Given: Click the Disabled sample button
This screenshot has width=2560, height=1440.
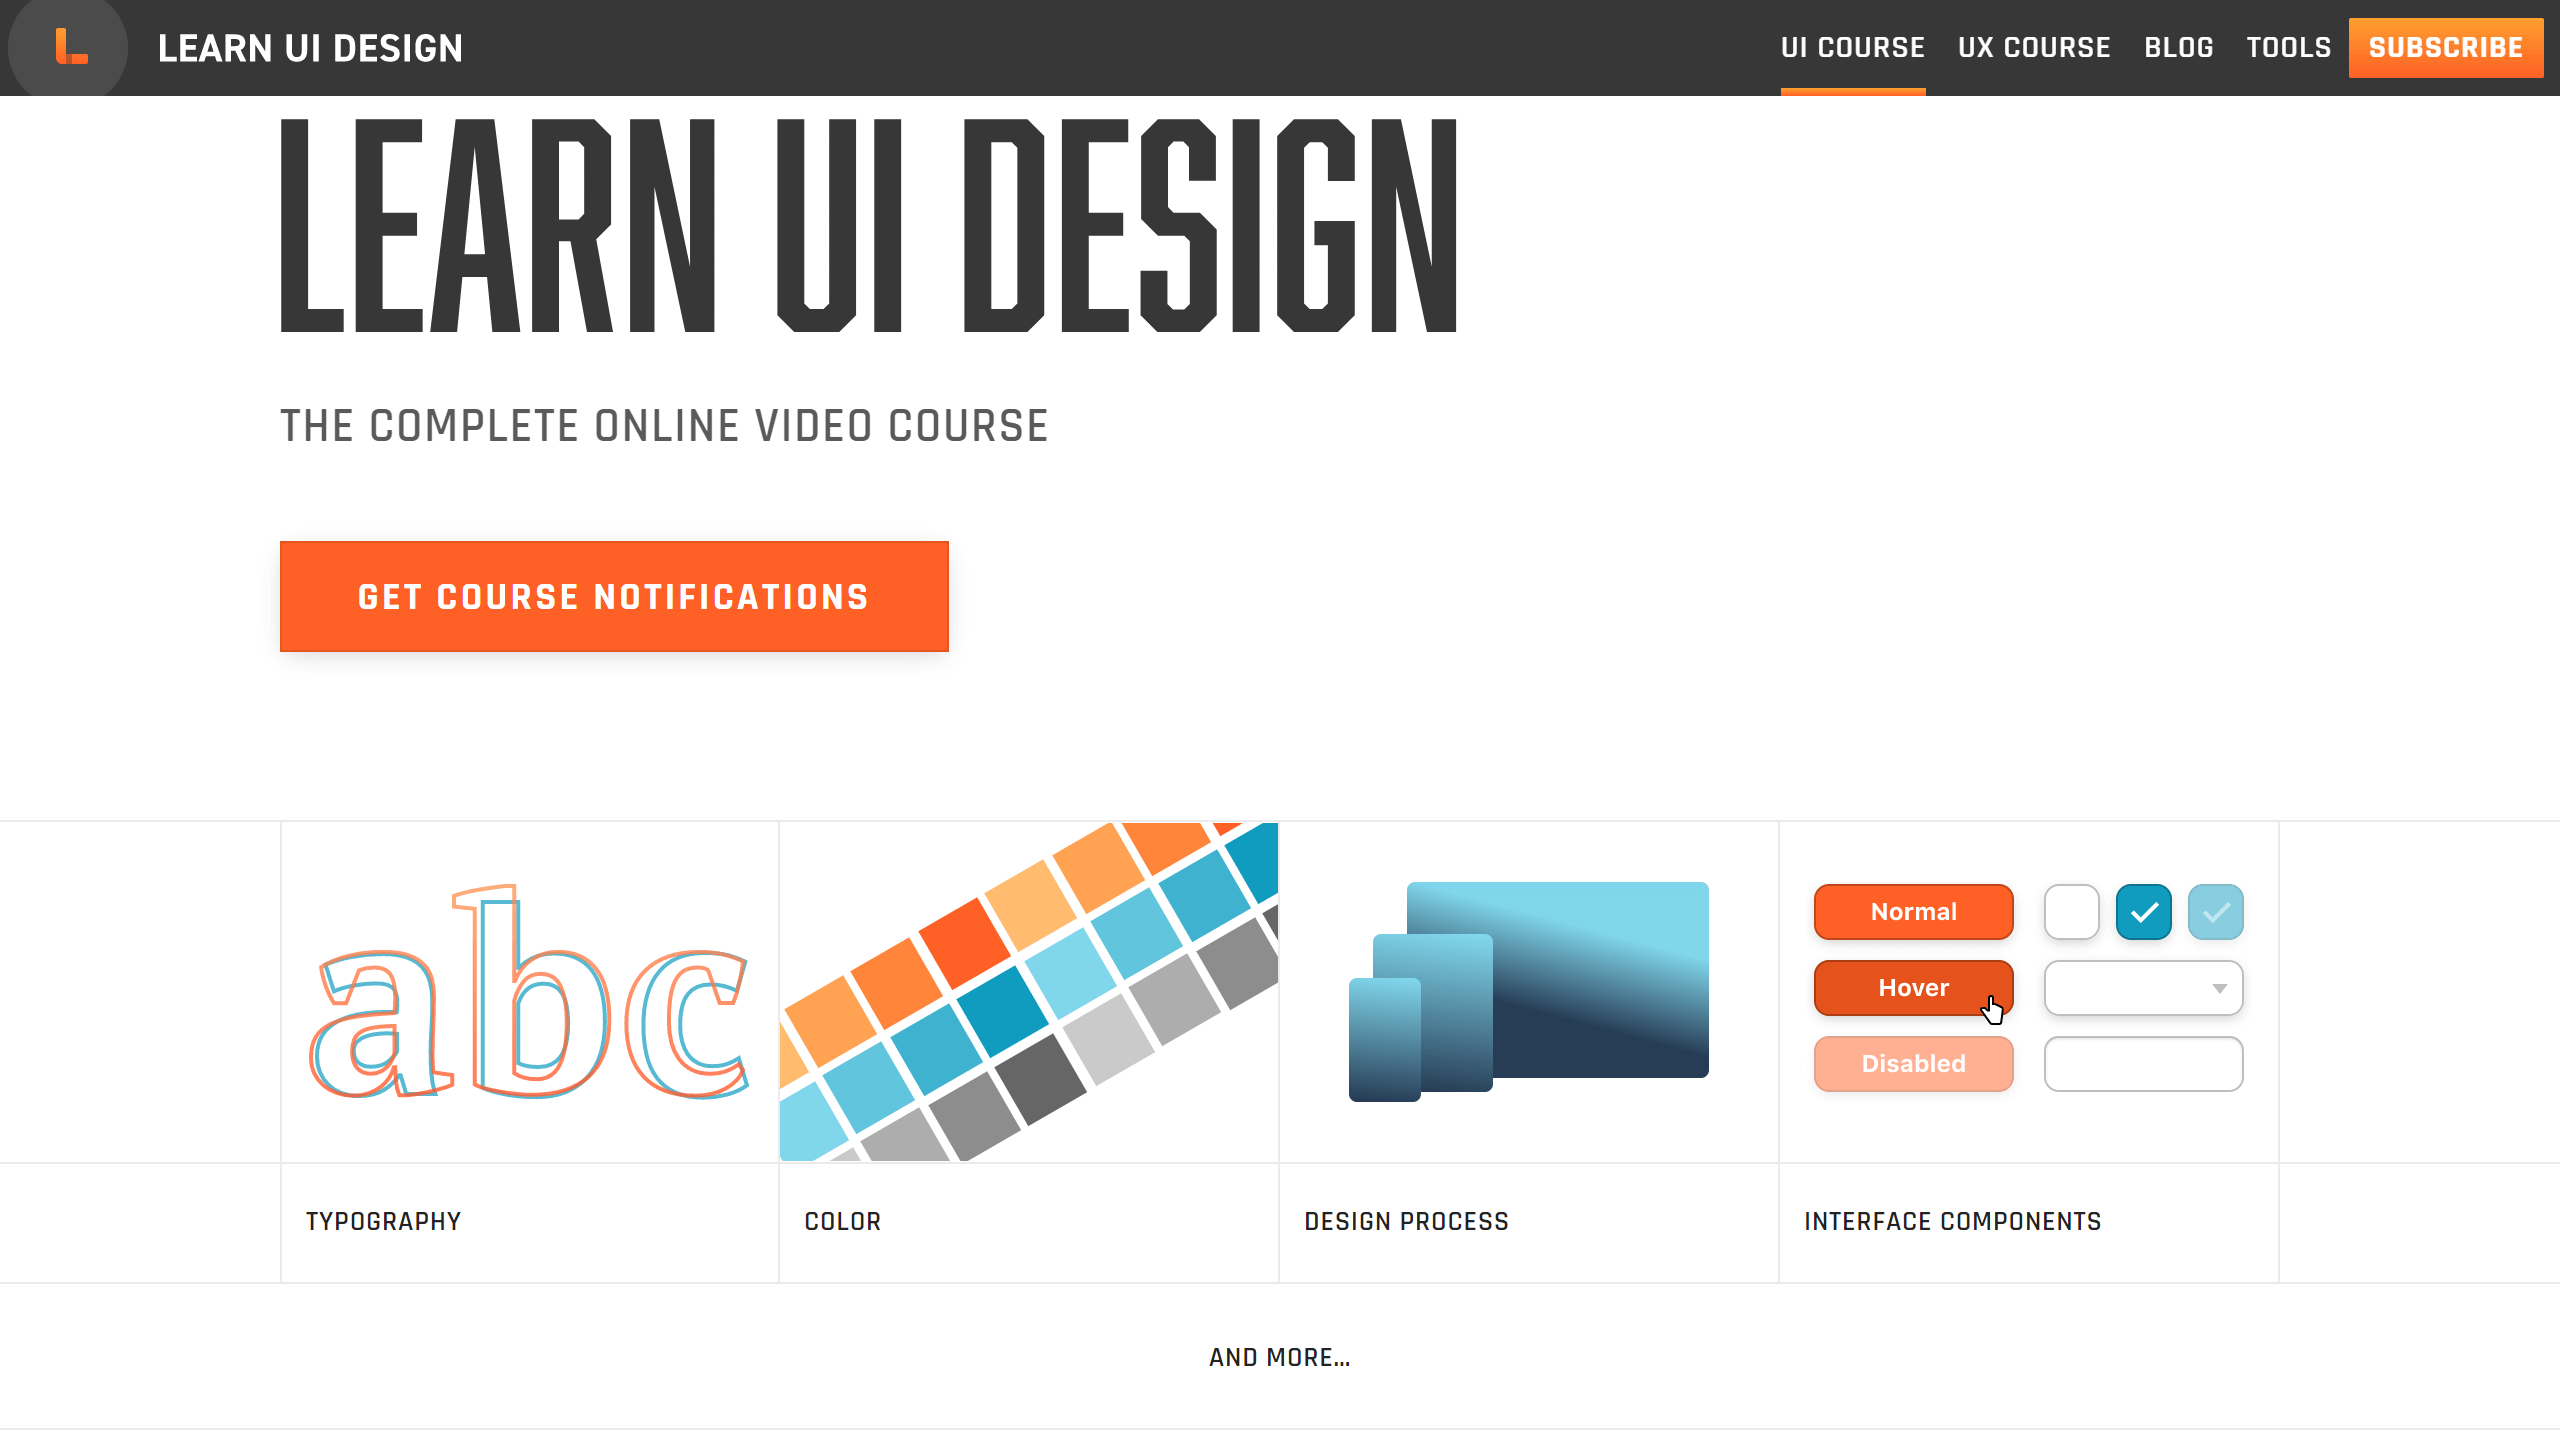Looking at the screenshot, I should click(1914, 1064).
